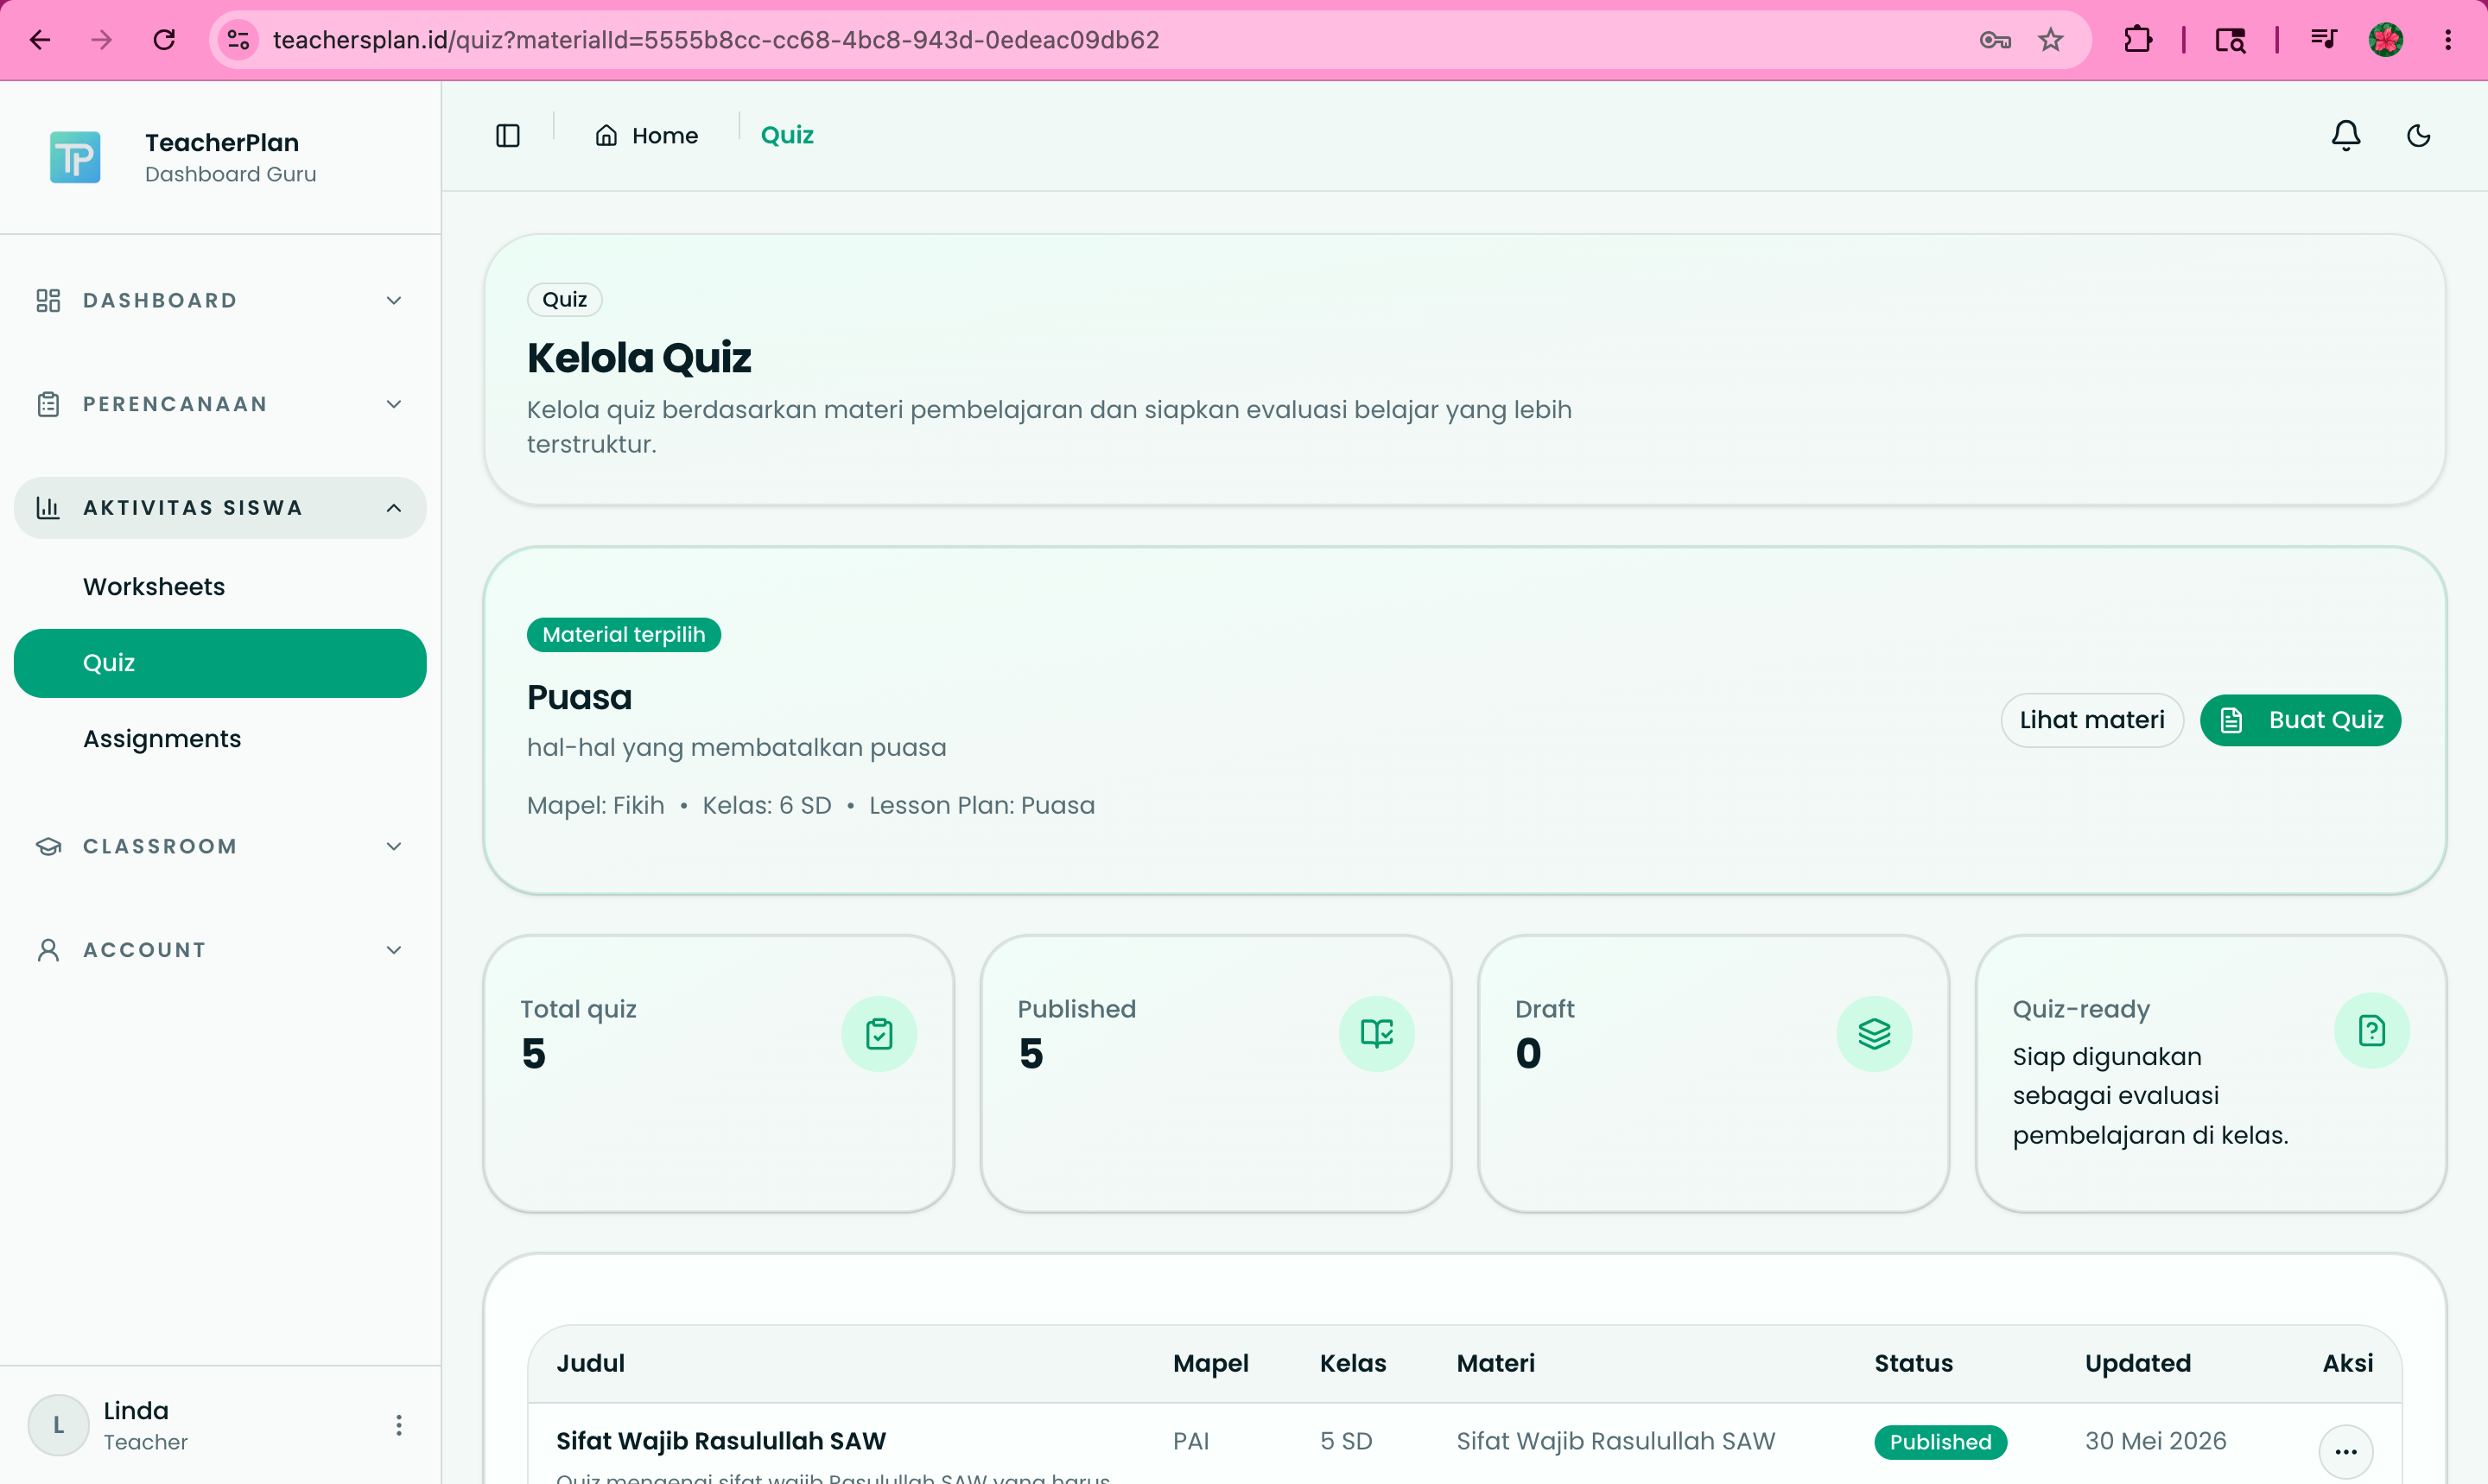
Task: Open the notifications bell
Action: (2346, 135)
